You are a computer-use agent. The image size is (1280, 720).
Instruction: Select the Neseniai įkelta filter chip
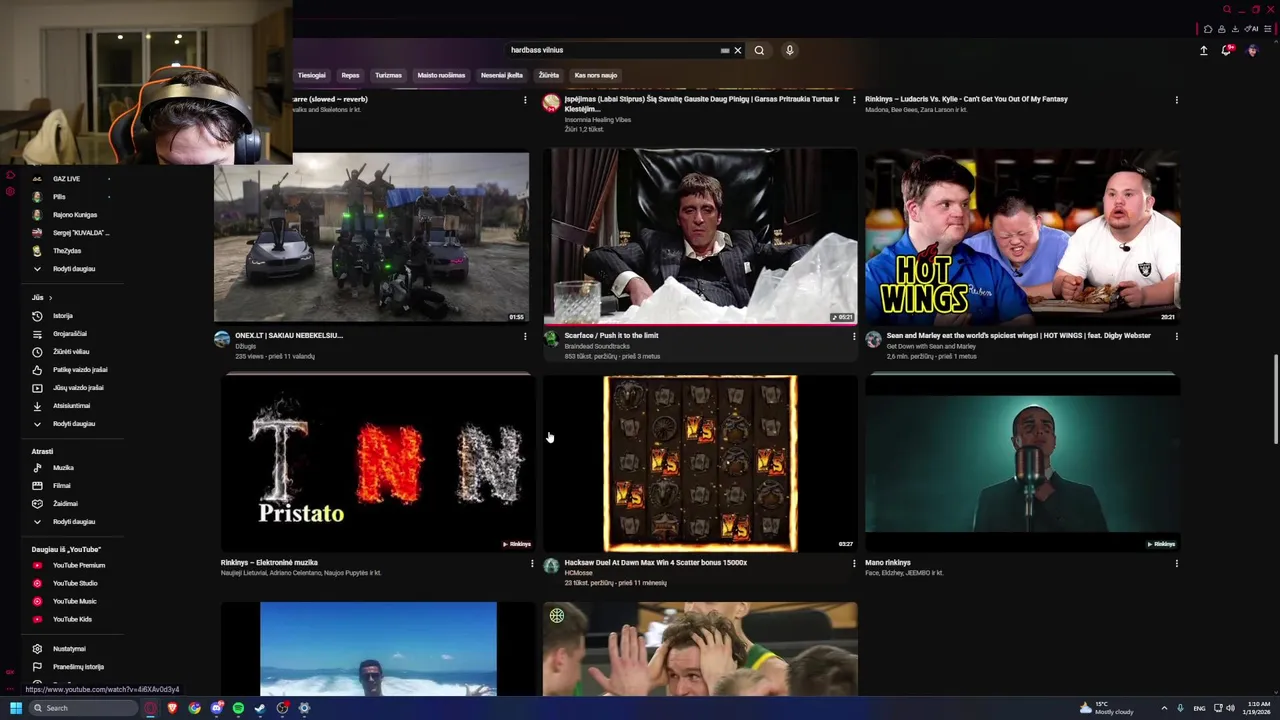[502, 75]
